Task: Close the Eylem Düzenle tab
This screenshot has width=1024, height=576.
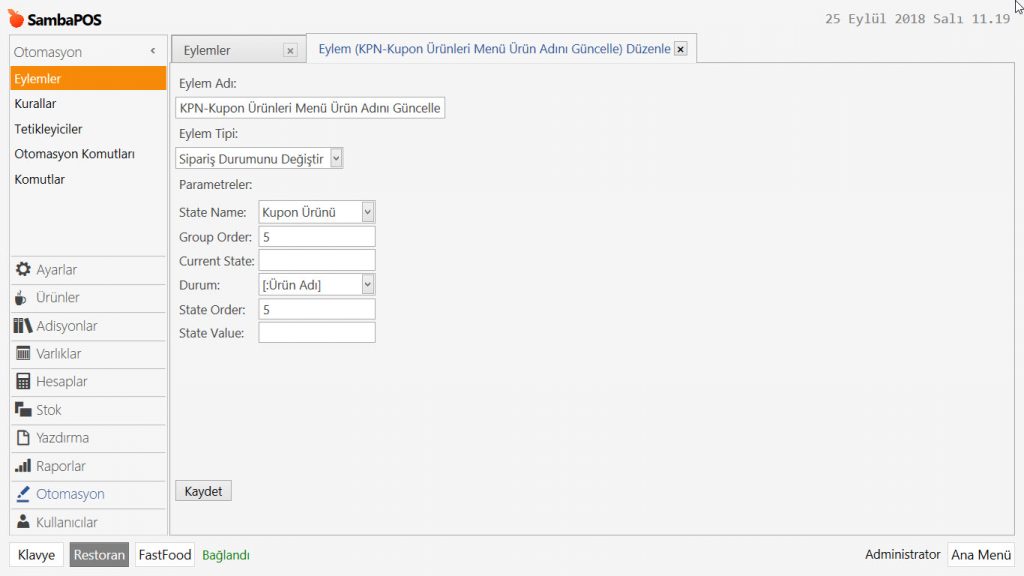Action: (x=680, y=49)
